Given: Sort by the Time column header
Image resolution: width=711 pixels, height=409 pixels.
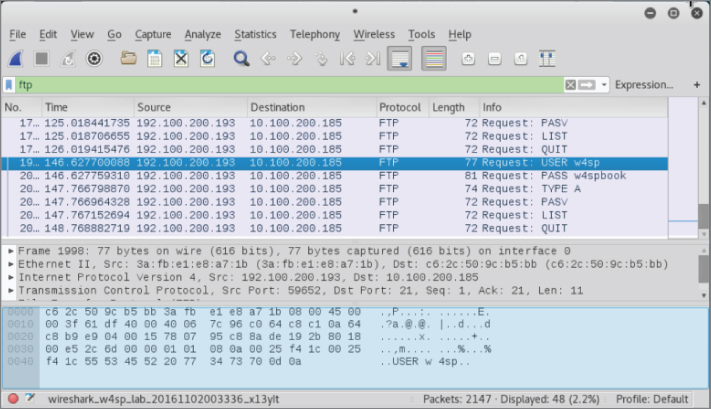Looking at the screenshot, I should pyautogui.click(x=88, y=107).
